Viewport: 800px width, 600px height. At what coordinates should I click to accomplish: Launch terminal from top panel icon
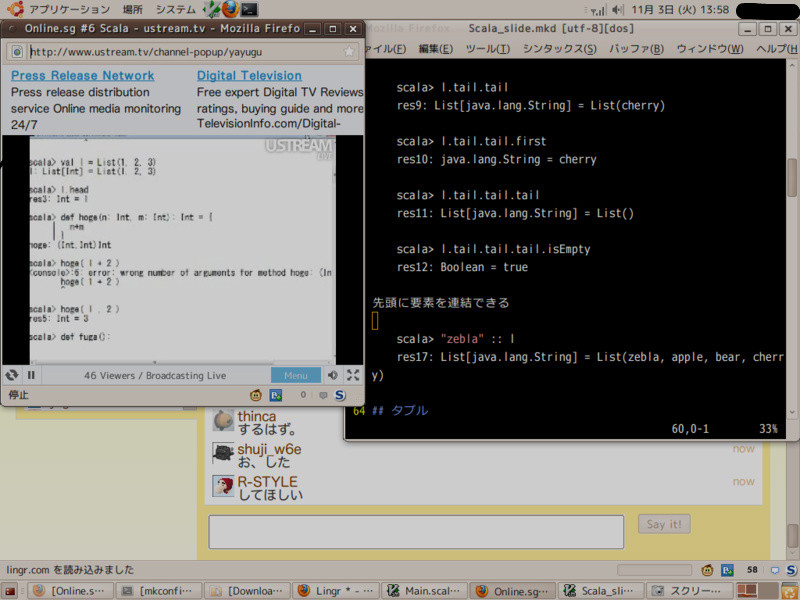coord(249,9)
